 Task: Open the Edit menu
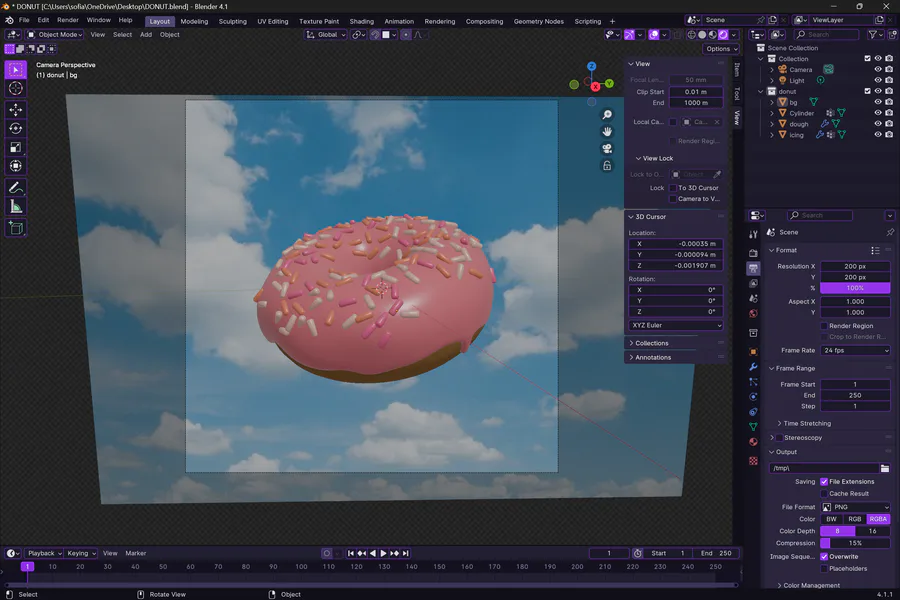[x=43, y=20]
